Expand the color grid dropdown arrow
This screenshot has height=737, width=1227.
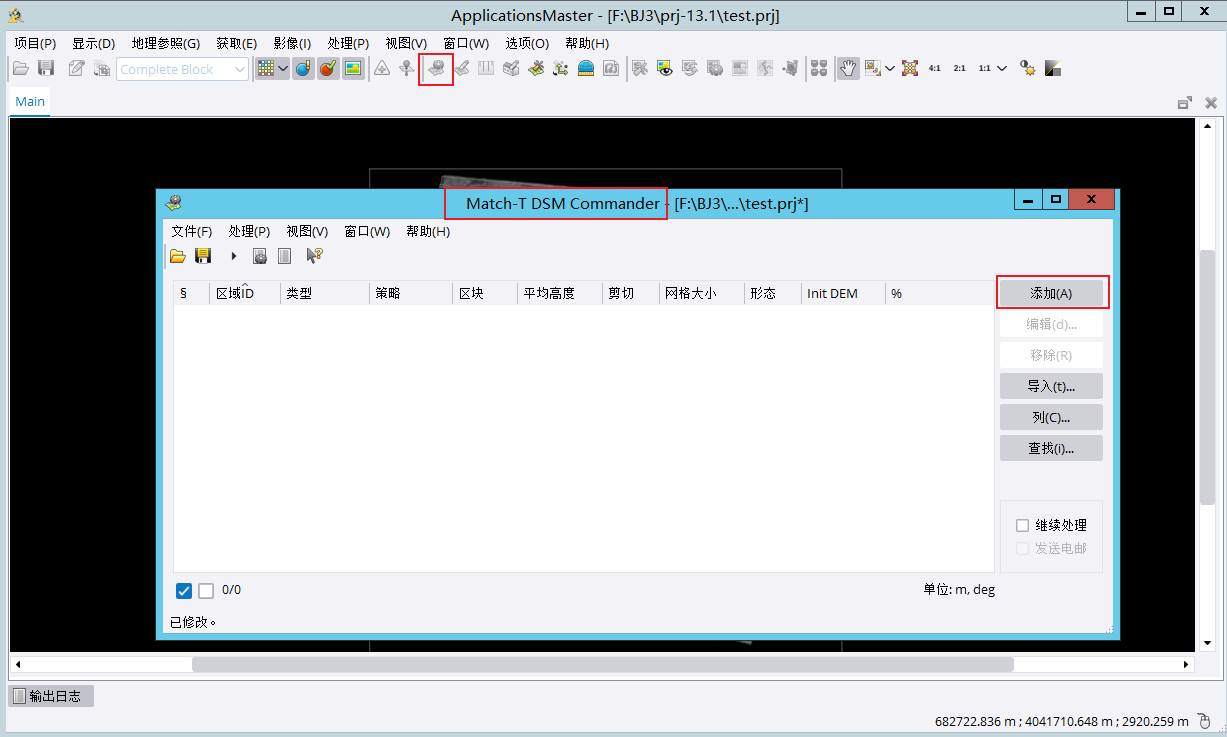tap(283, 69)
